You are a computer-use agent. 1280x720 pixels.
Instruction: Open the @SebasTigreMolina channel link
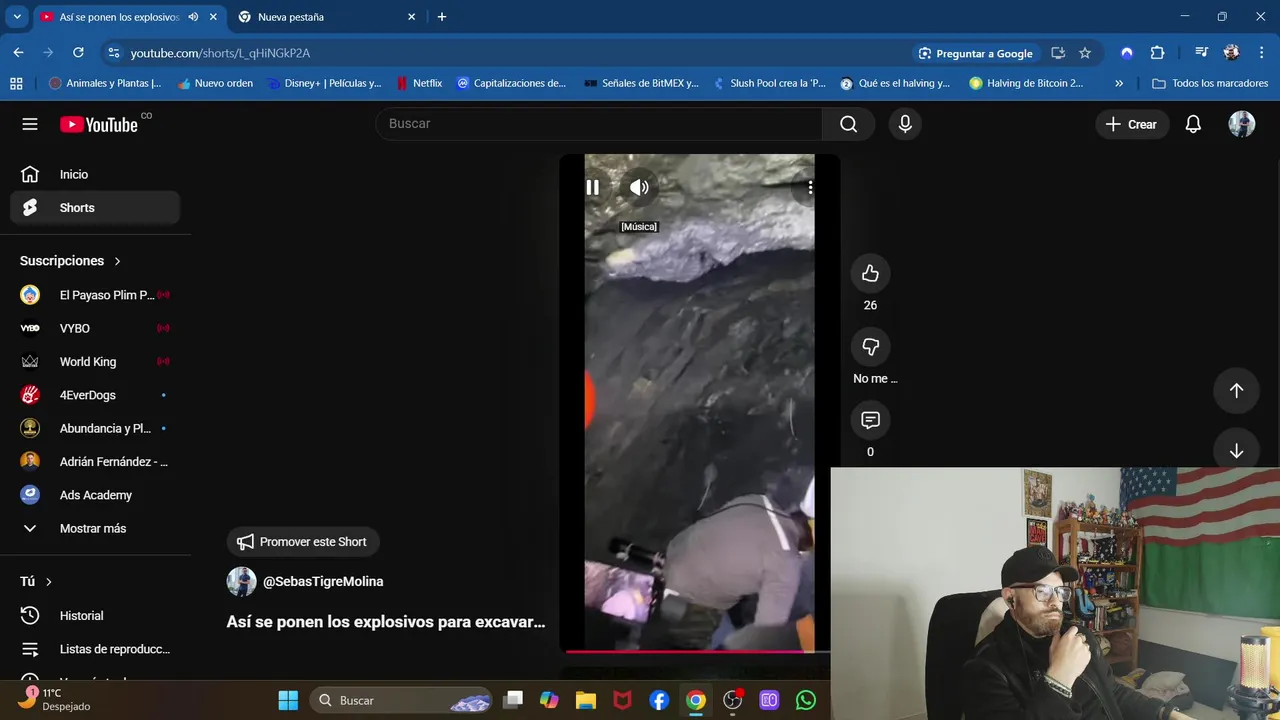tap(323, 581)
